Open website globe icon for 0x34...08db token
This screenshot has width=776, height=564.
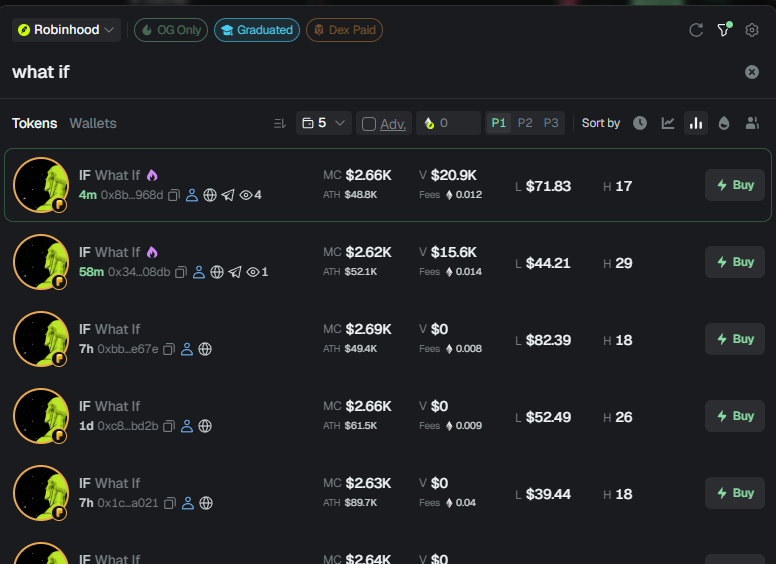[x=217, y=272]
